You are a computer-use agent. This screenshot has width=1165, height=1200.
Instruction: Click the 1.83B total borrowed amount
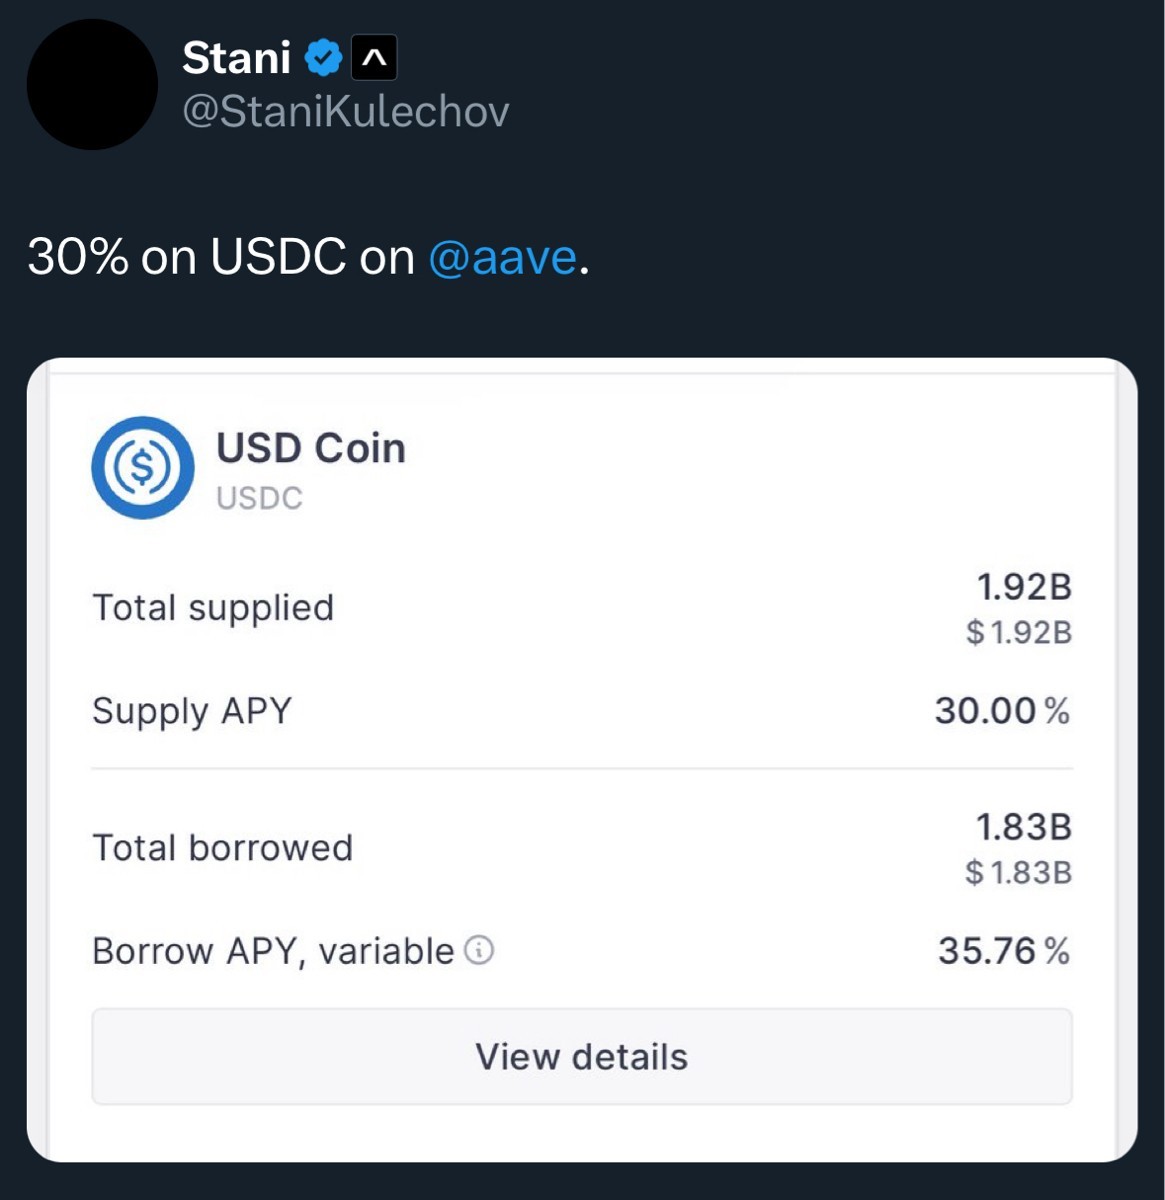point(1023,827)
